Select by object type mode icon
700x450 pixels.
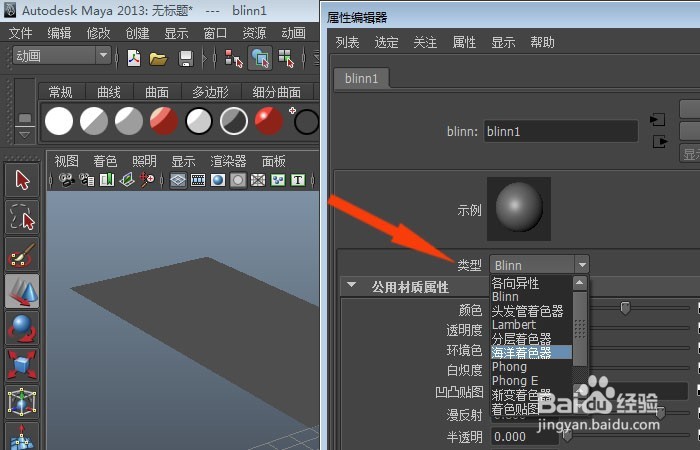point(260,58)
